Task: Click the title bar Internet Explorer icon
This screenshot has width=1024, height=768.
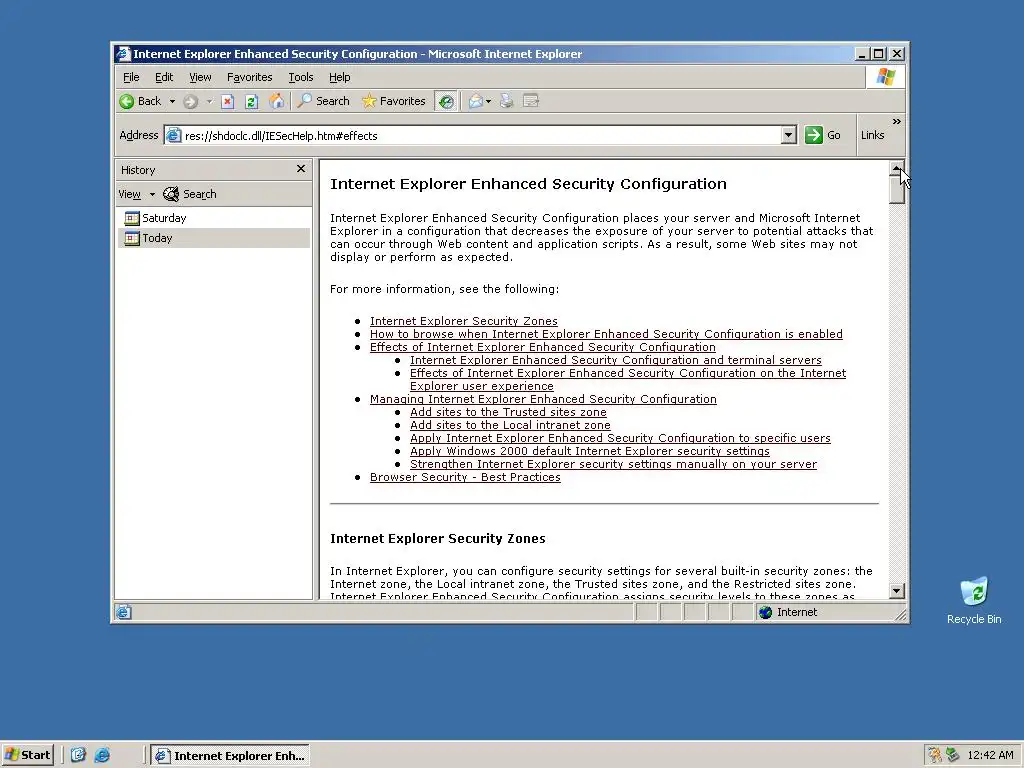Action: tap(123, 54)
